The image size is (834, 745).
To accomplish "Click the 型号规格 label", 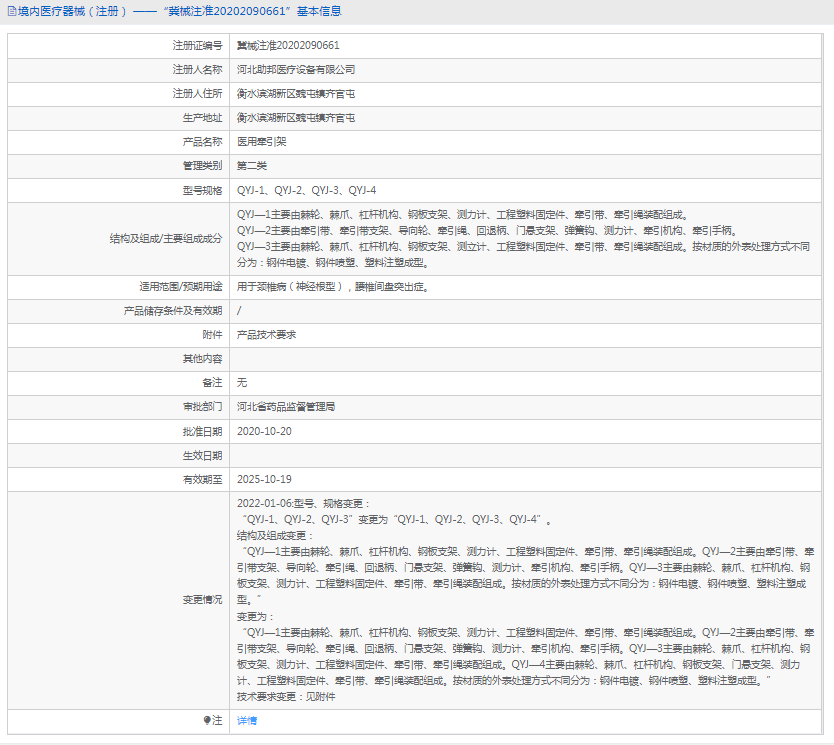I will tap(202, 190).
